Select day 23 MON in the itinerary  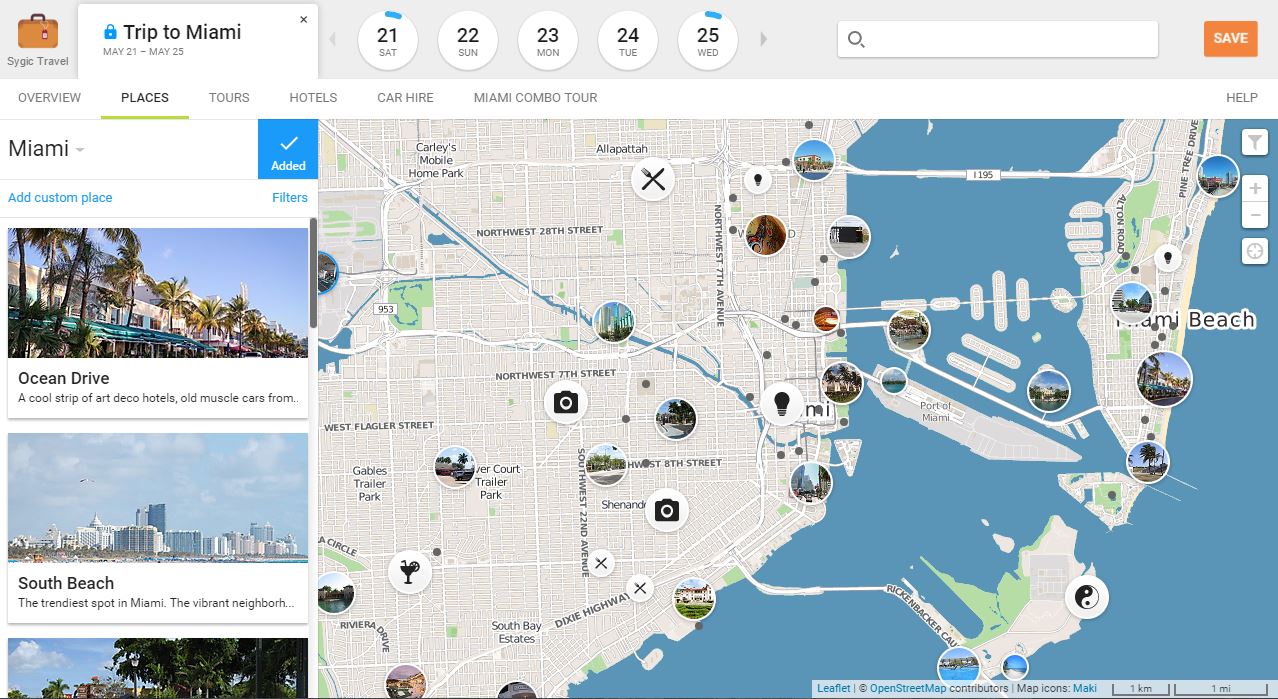[547, 40]
